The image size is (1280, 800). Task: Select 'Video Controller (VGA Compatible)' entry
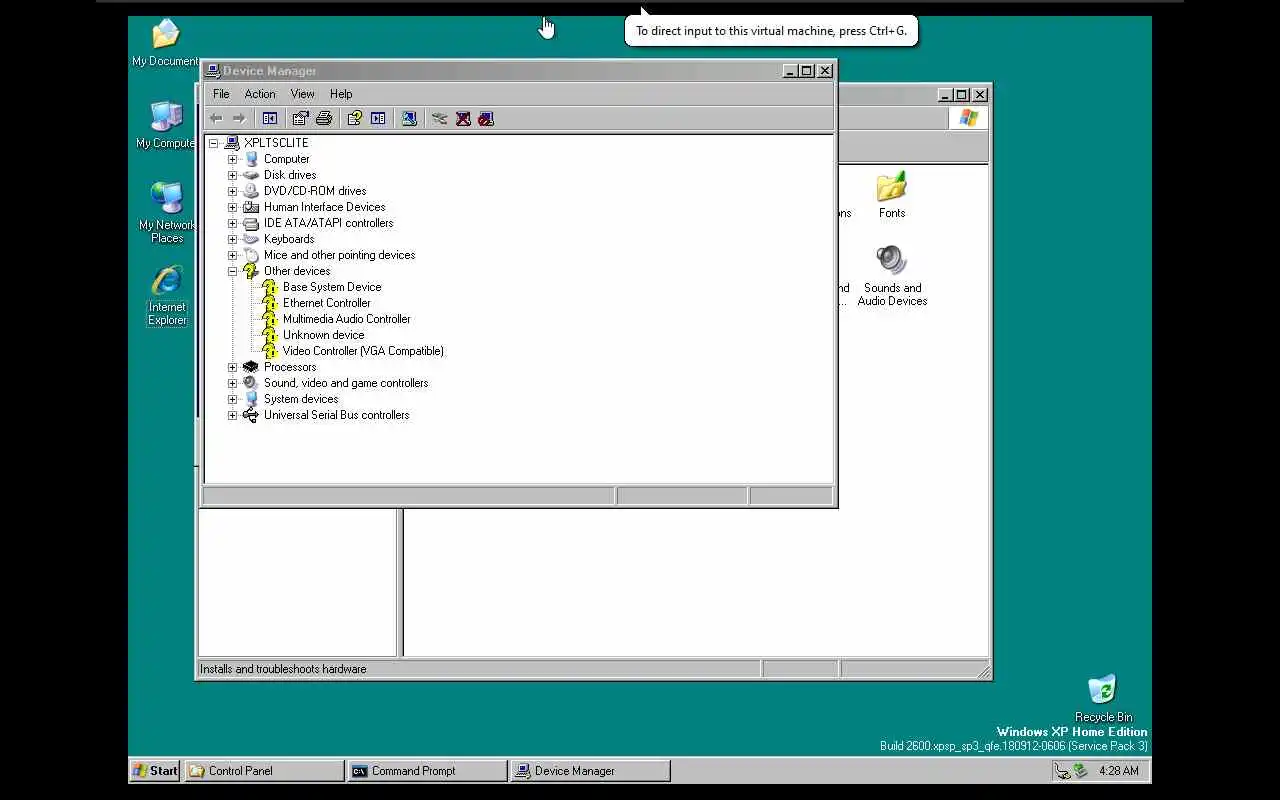(363, 351)
